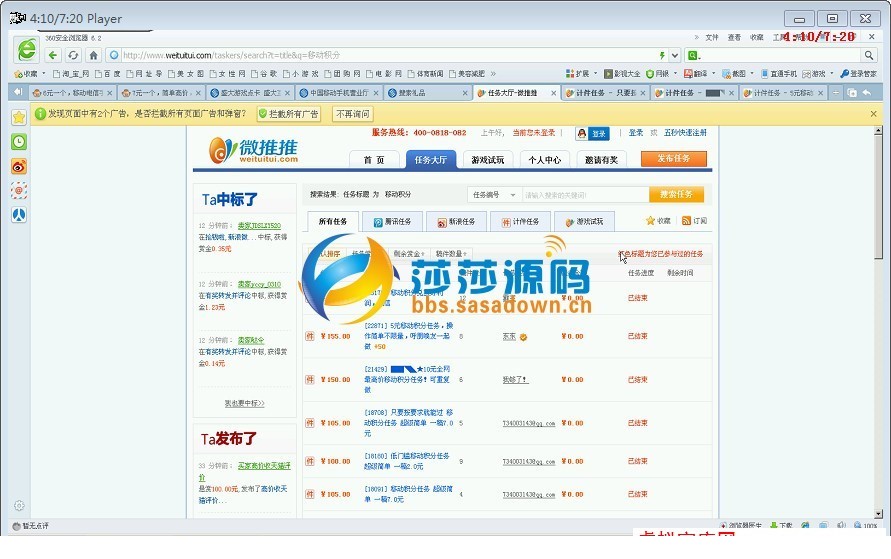Expand the menu bar overflow chevron near 文件
The width and height of the screenshot is (891, 559).
(x=697, y=37)
